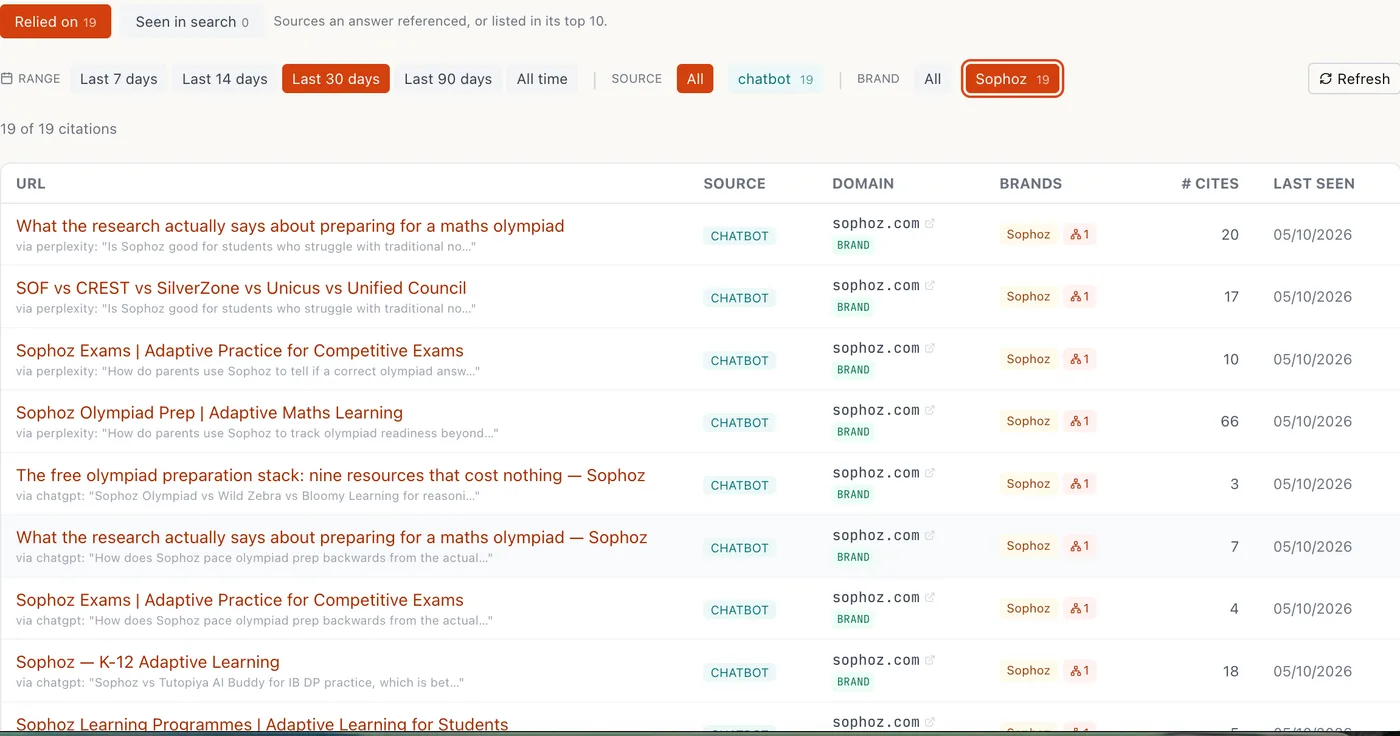Image resolution: width=1400 pixels, height=736 pixels.
Task: Open 'Sophoz — K-12 Adaptive Learning' link
Action: click(x=148, y=662)
